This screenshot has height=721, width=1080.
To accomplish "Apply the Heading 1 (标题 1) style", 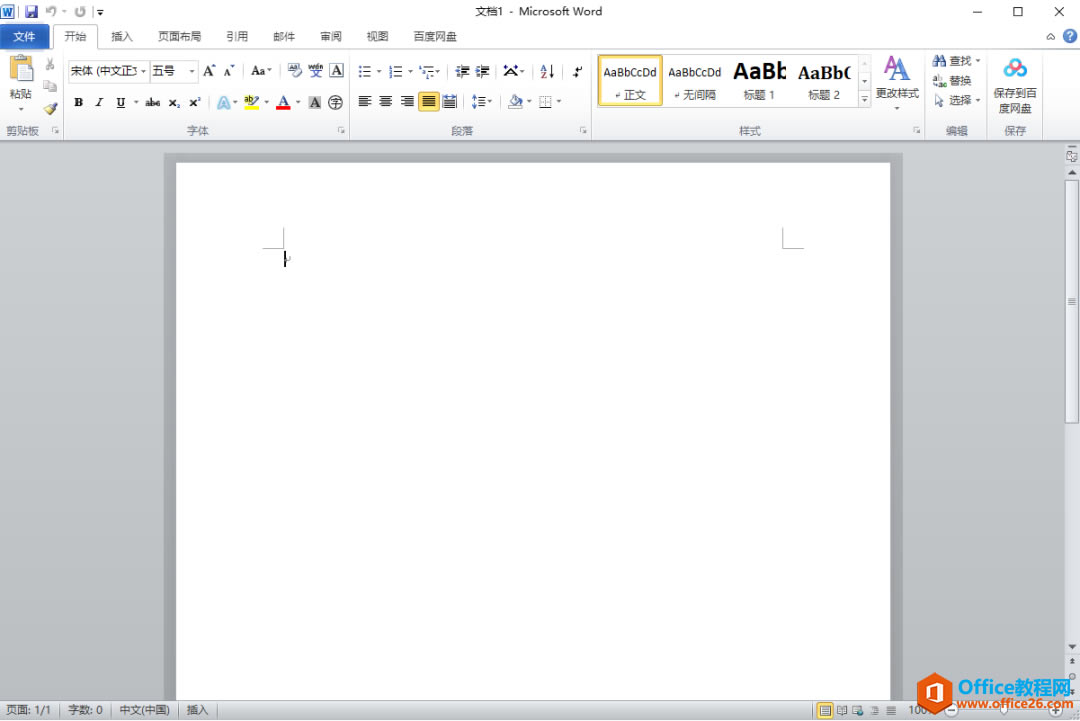I will [x=759, y=81].
